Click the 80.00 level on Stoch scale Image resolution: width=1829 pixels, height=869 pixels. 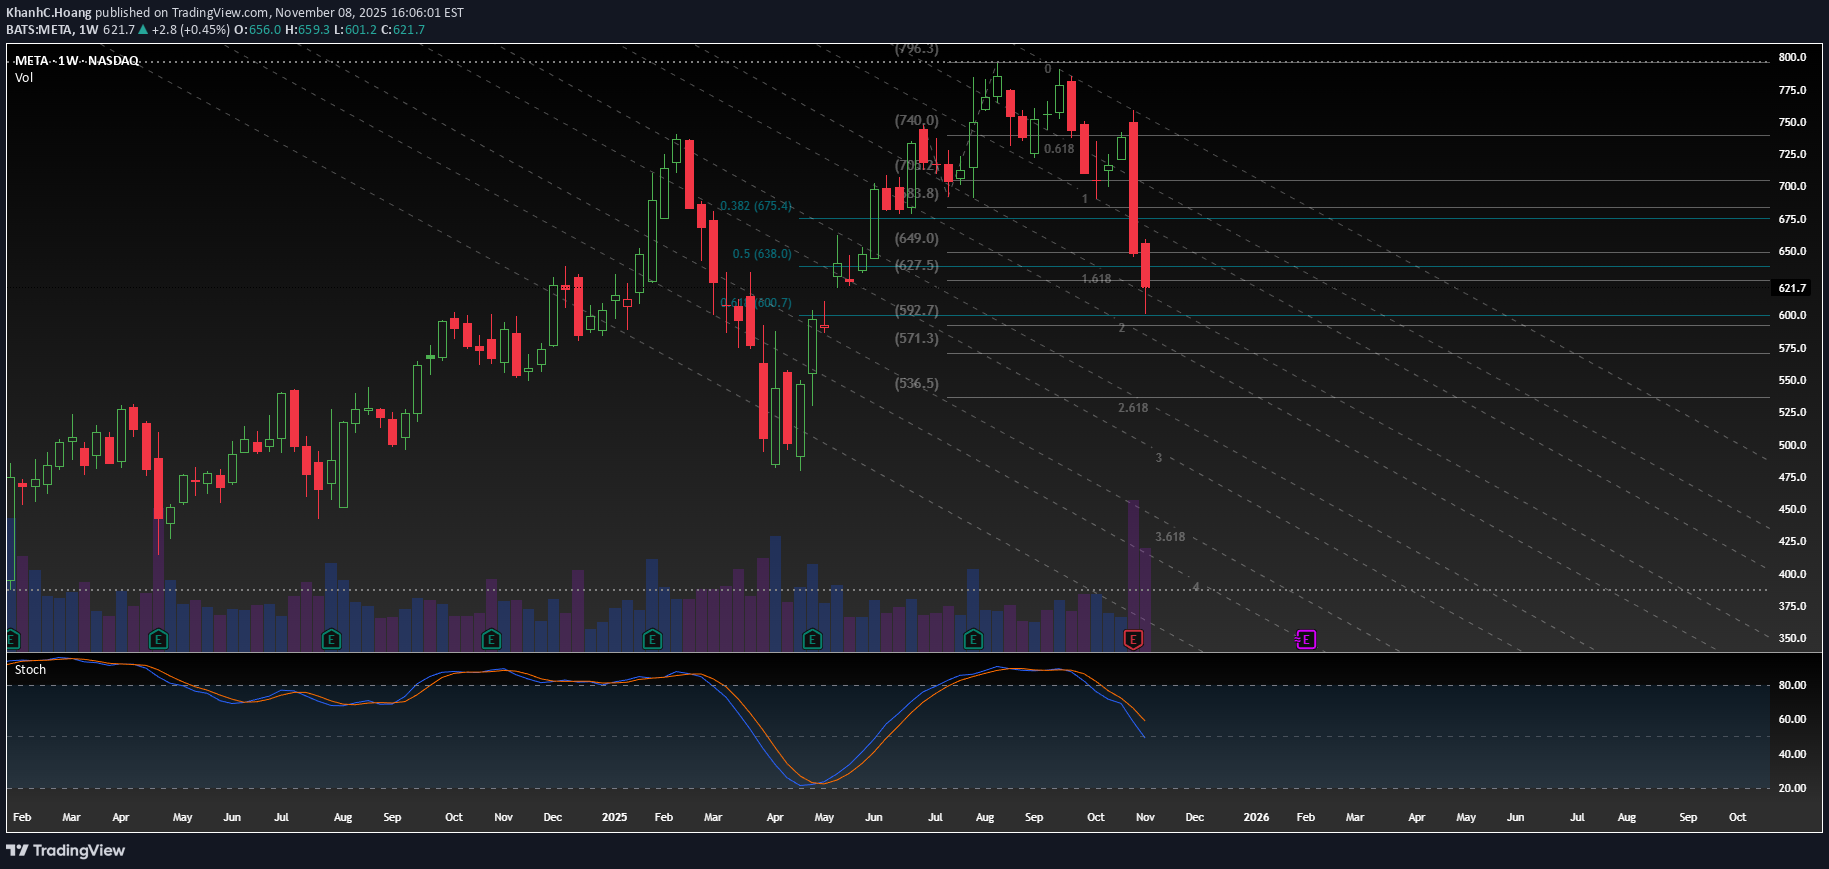click(1792, 686)
